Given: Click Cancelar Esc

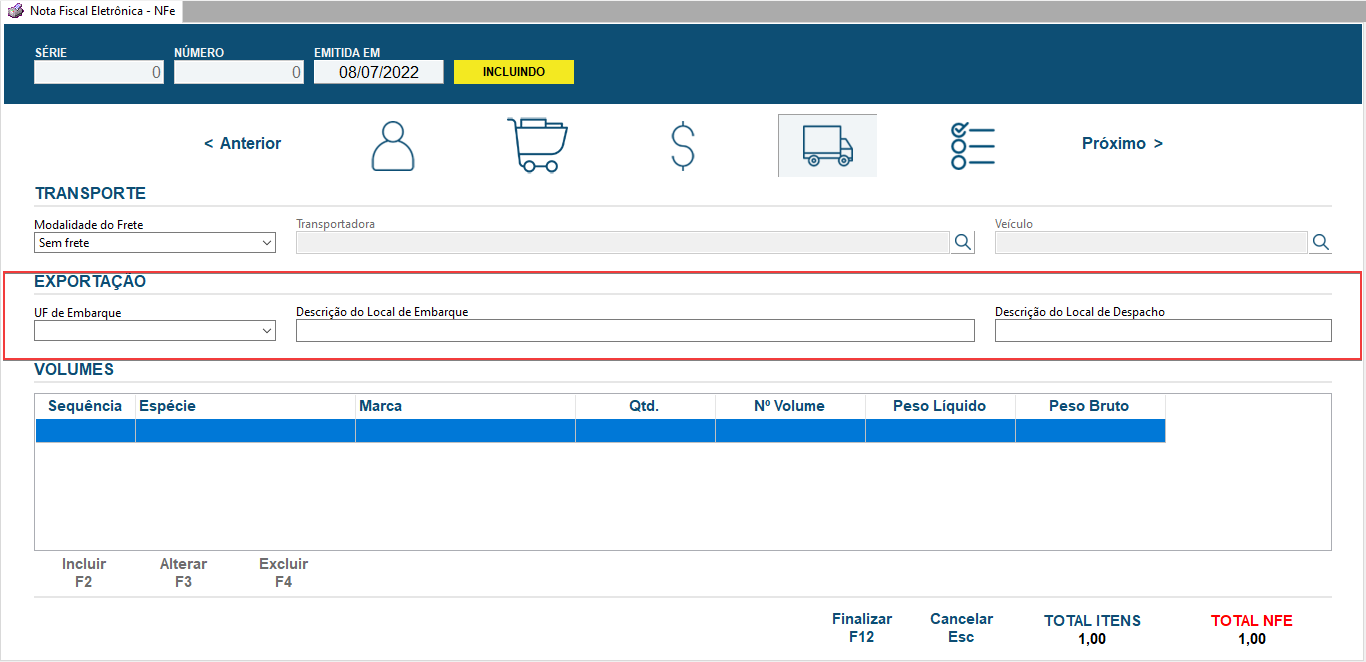Looking at the screenshot, I should [961, 627].
